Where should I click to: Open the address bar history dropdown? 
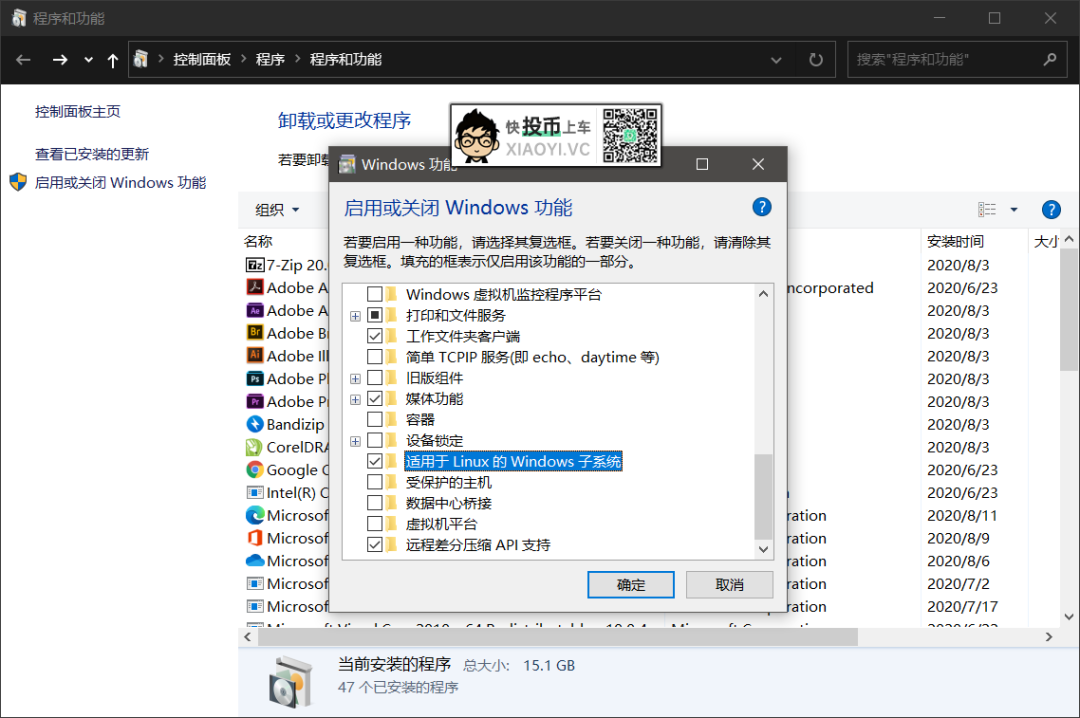[776, 60]
